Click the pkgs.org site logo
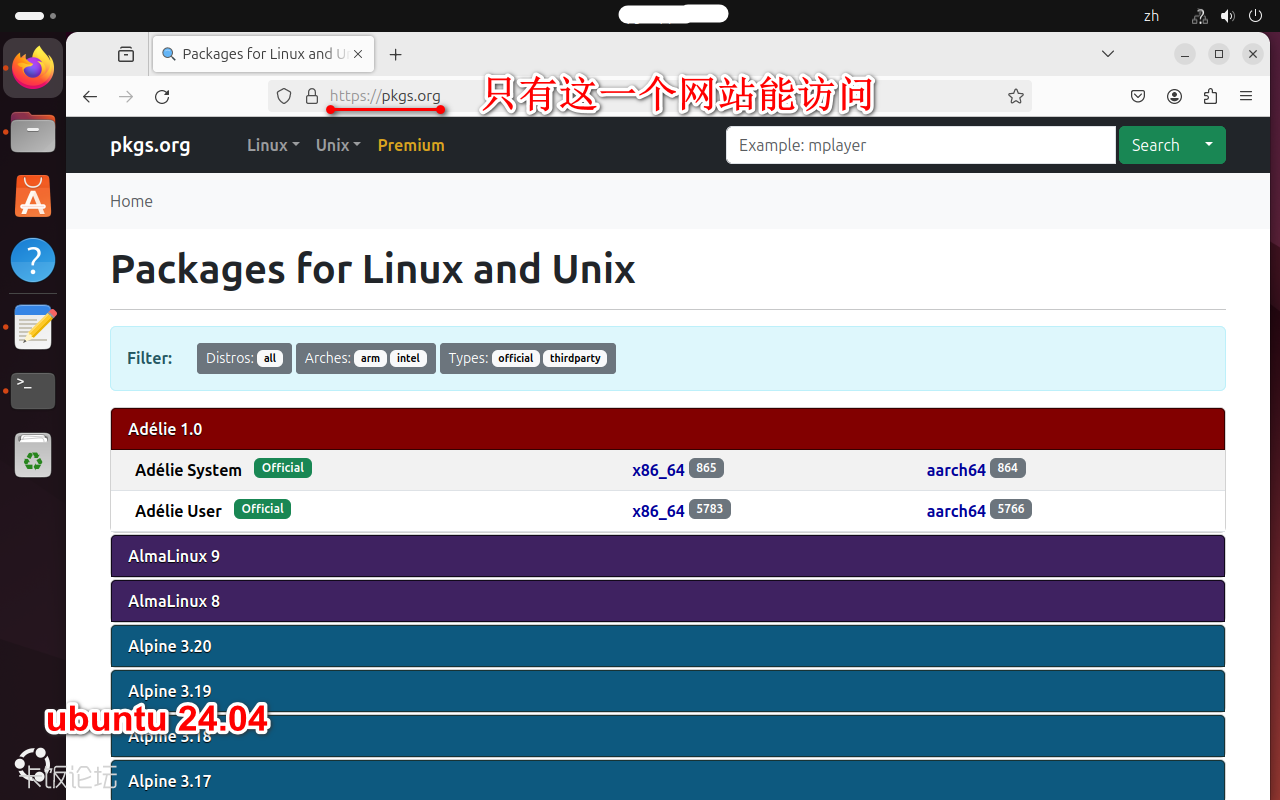Viewport: 1280px width, 800px height. [150, 145]
